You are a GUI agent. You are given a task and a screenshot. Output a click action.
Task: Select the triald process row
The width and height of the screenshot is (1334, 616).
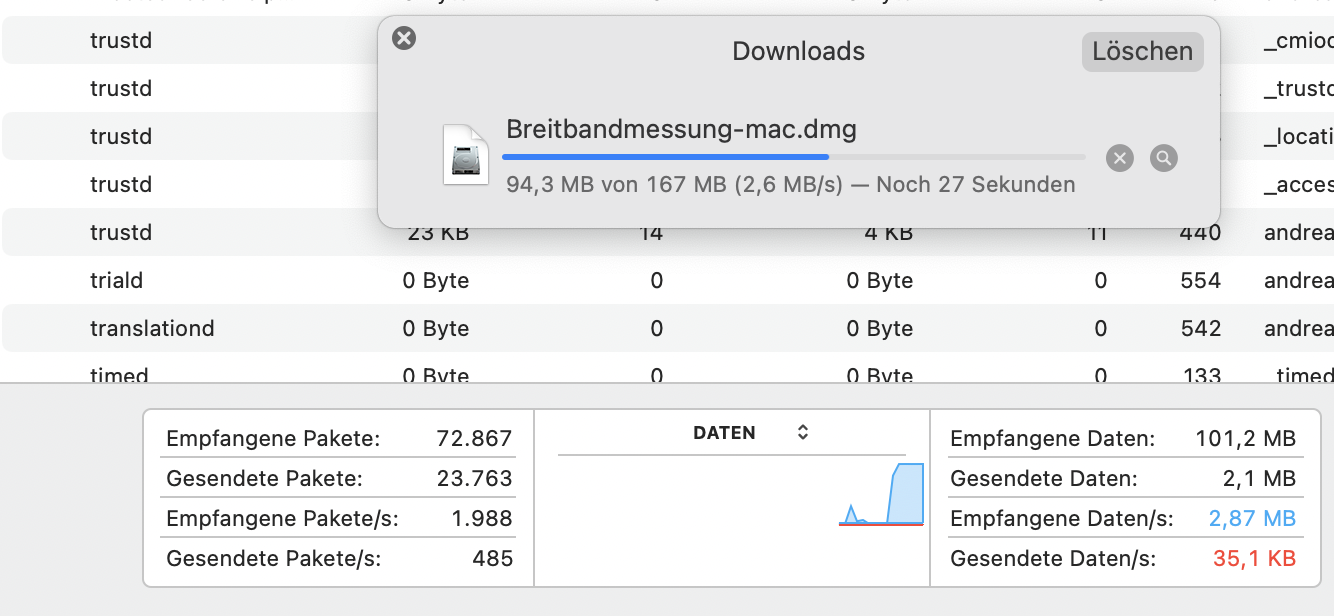tap(117, 281)
